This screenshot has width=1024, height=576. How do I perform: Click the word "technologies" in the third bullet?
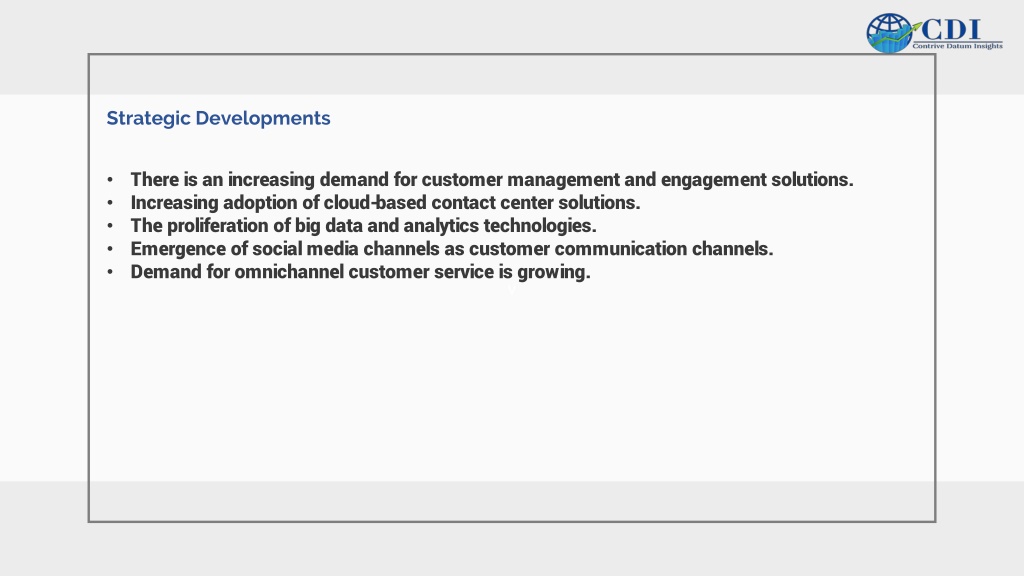point(539,226)
